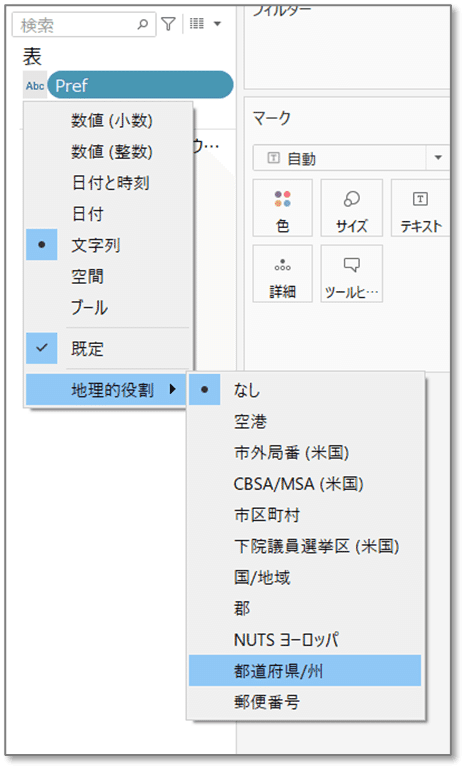
Task: Click the 色 color marks button
Action: click(x=283, y=208)
